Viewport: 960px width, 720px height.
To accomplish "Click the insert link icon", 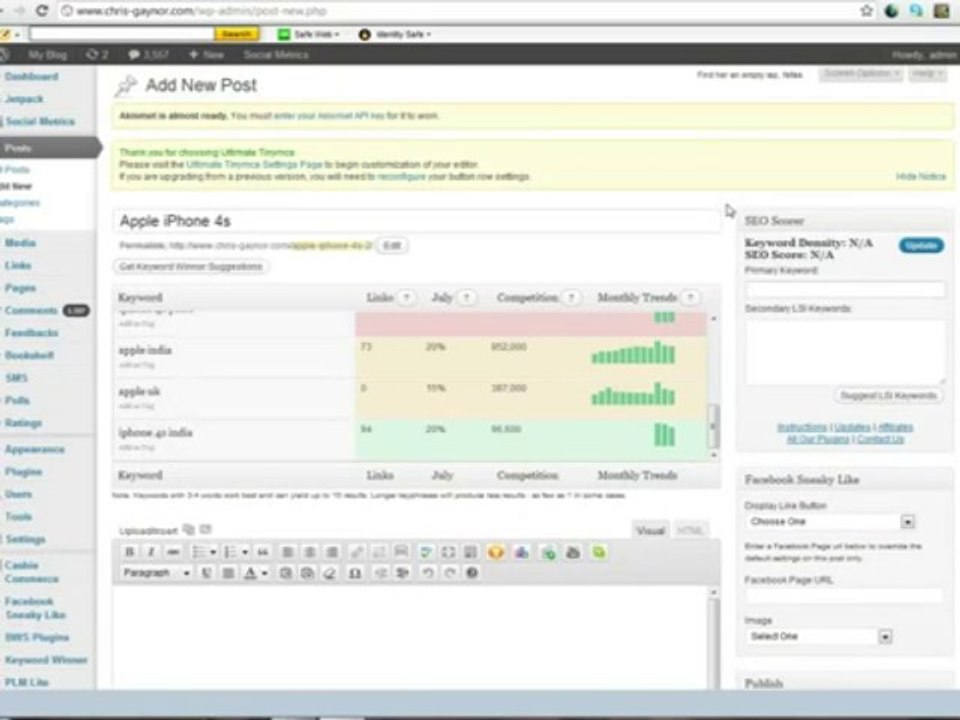I will [356, 552].
